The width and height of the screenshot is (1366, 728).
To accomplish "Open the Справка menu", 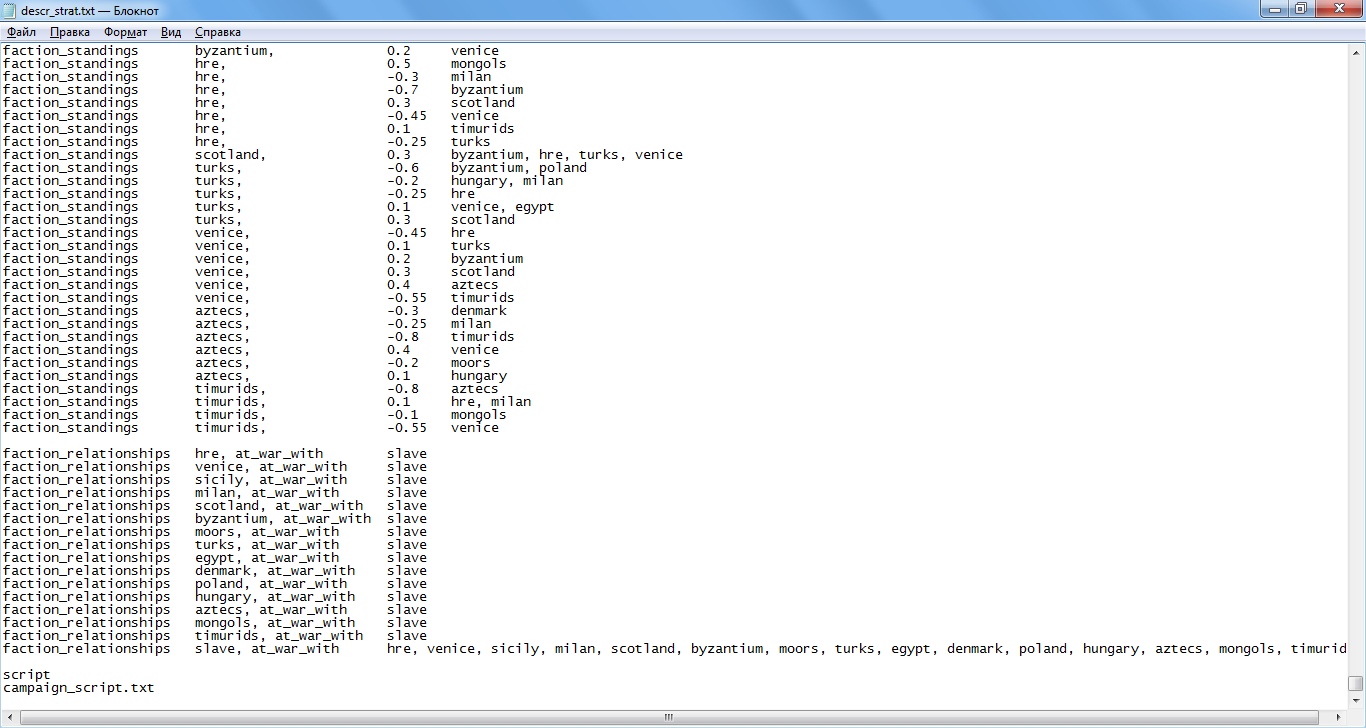I will [217, 32].
